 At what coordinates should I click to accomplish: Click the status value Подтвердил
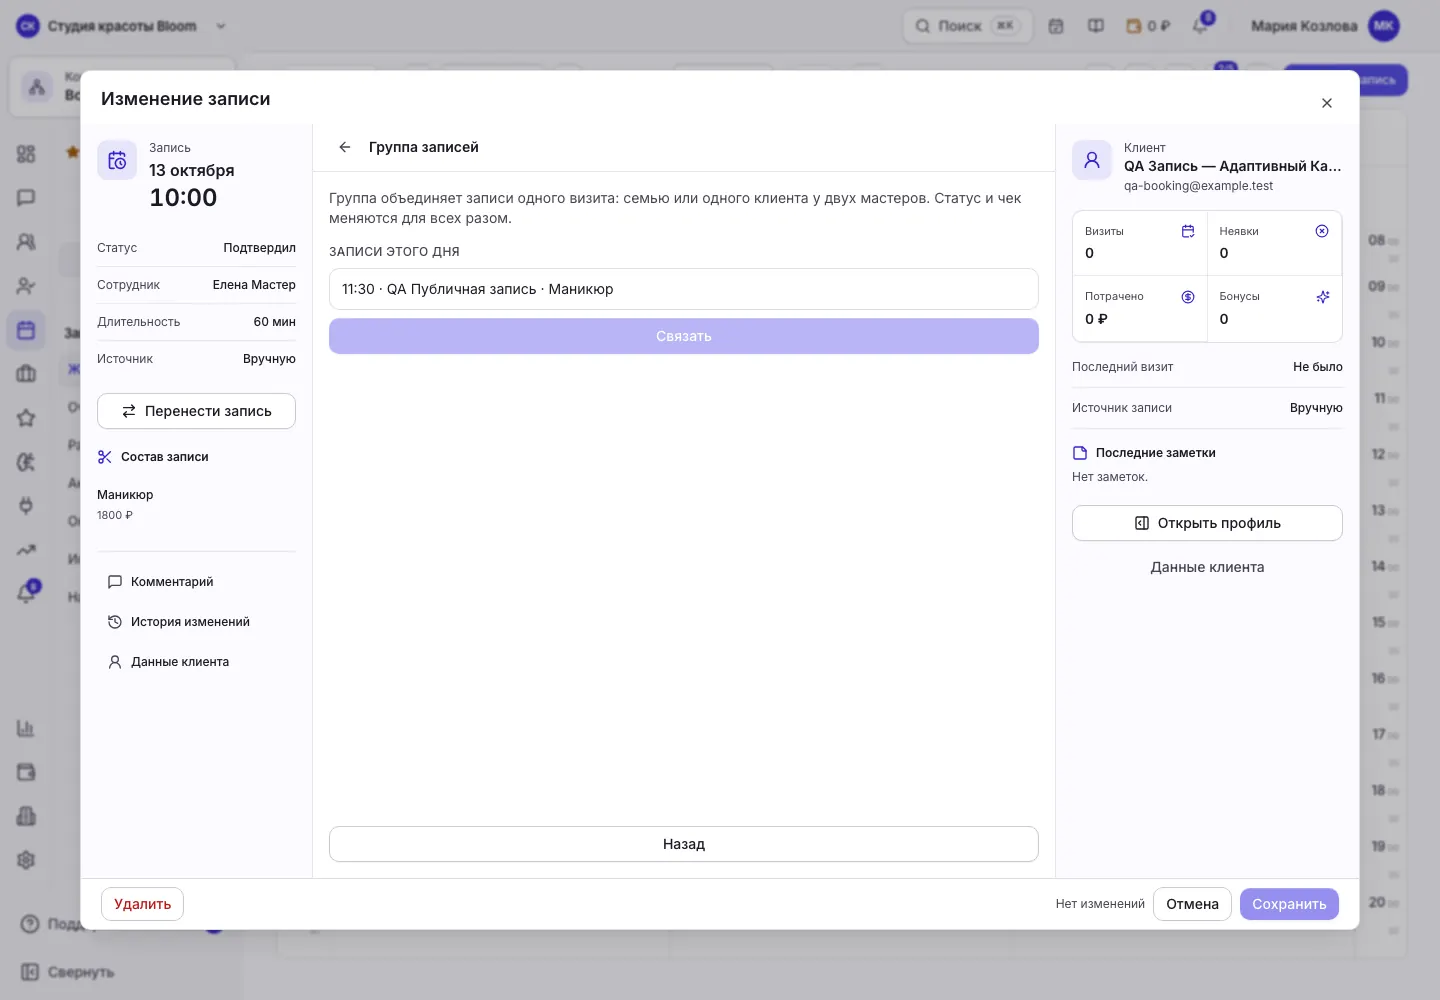(x=259, y=248)
